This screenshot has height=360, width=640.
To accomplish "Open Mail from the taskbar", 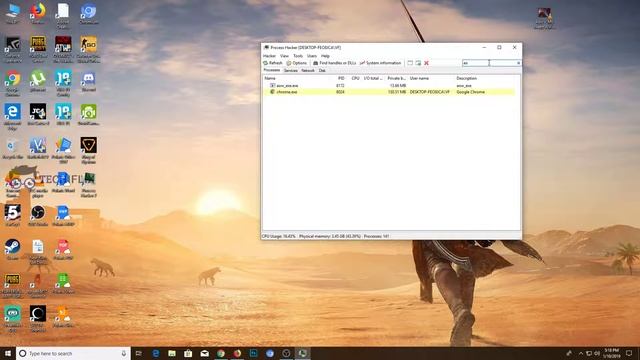I will tap(204, 353).
